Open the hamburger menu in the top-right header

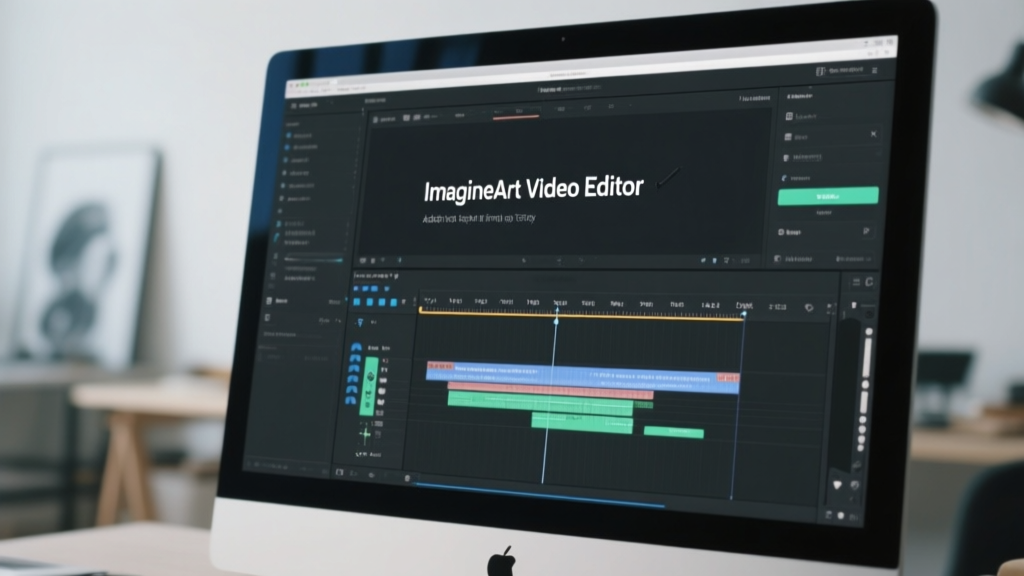point(874,70)
